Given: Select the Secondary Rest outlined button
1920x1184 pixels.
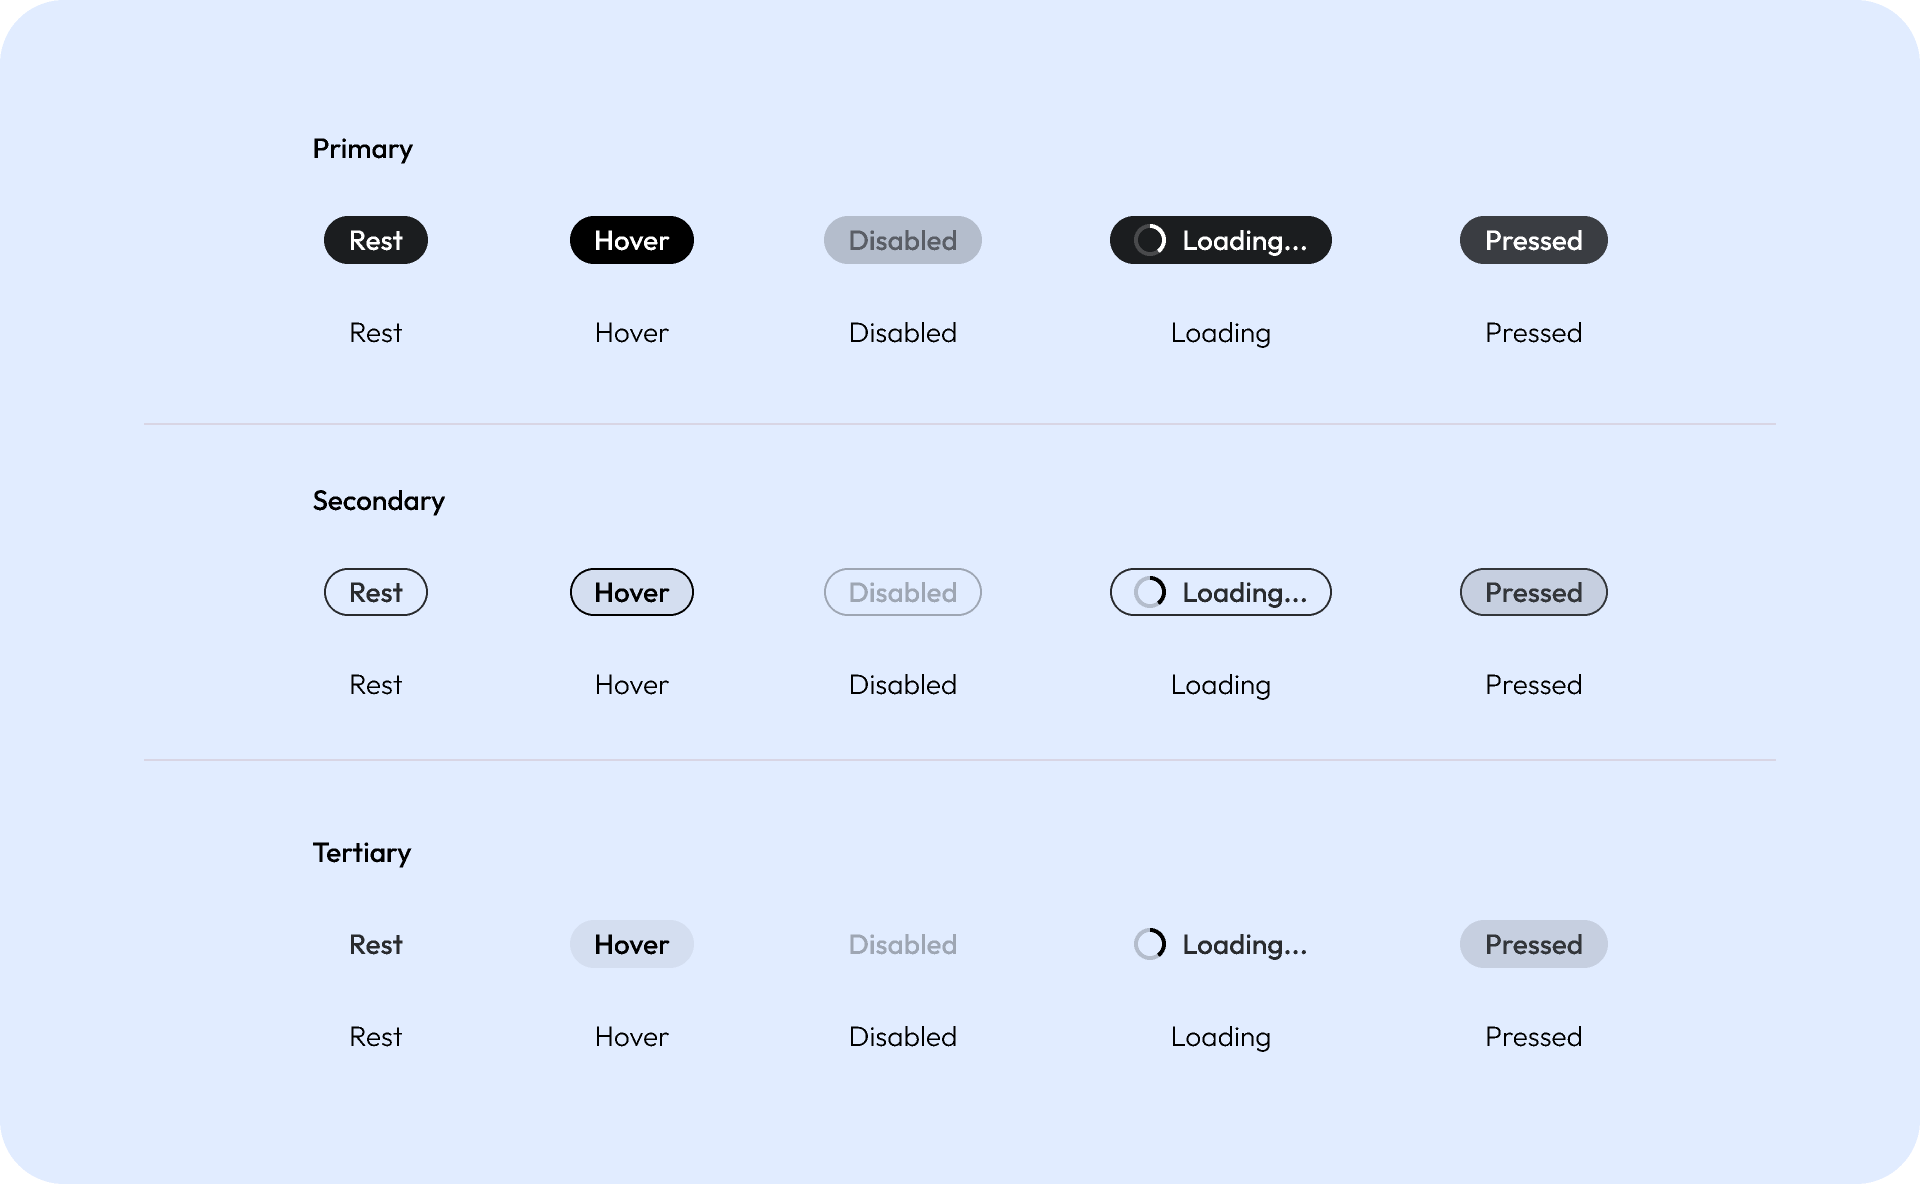Looking at the screenshot, I should [375, 592].
